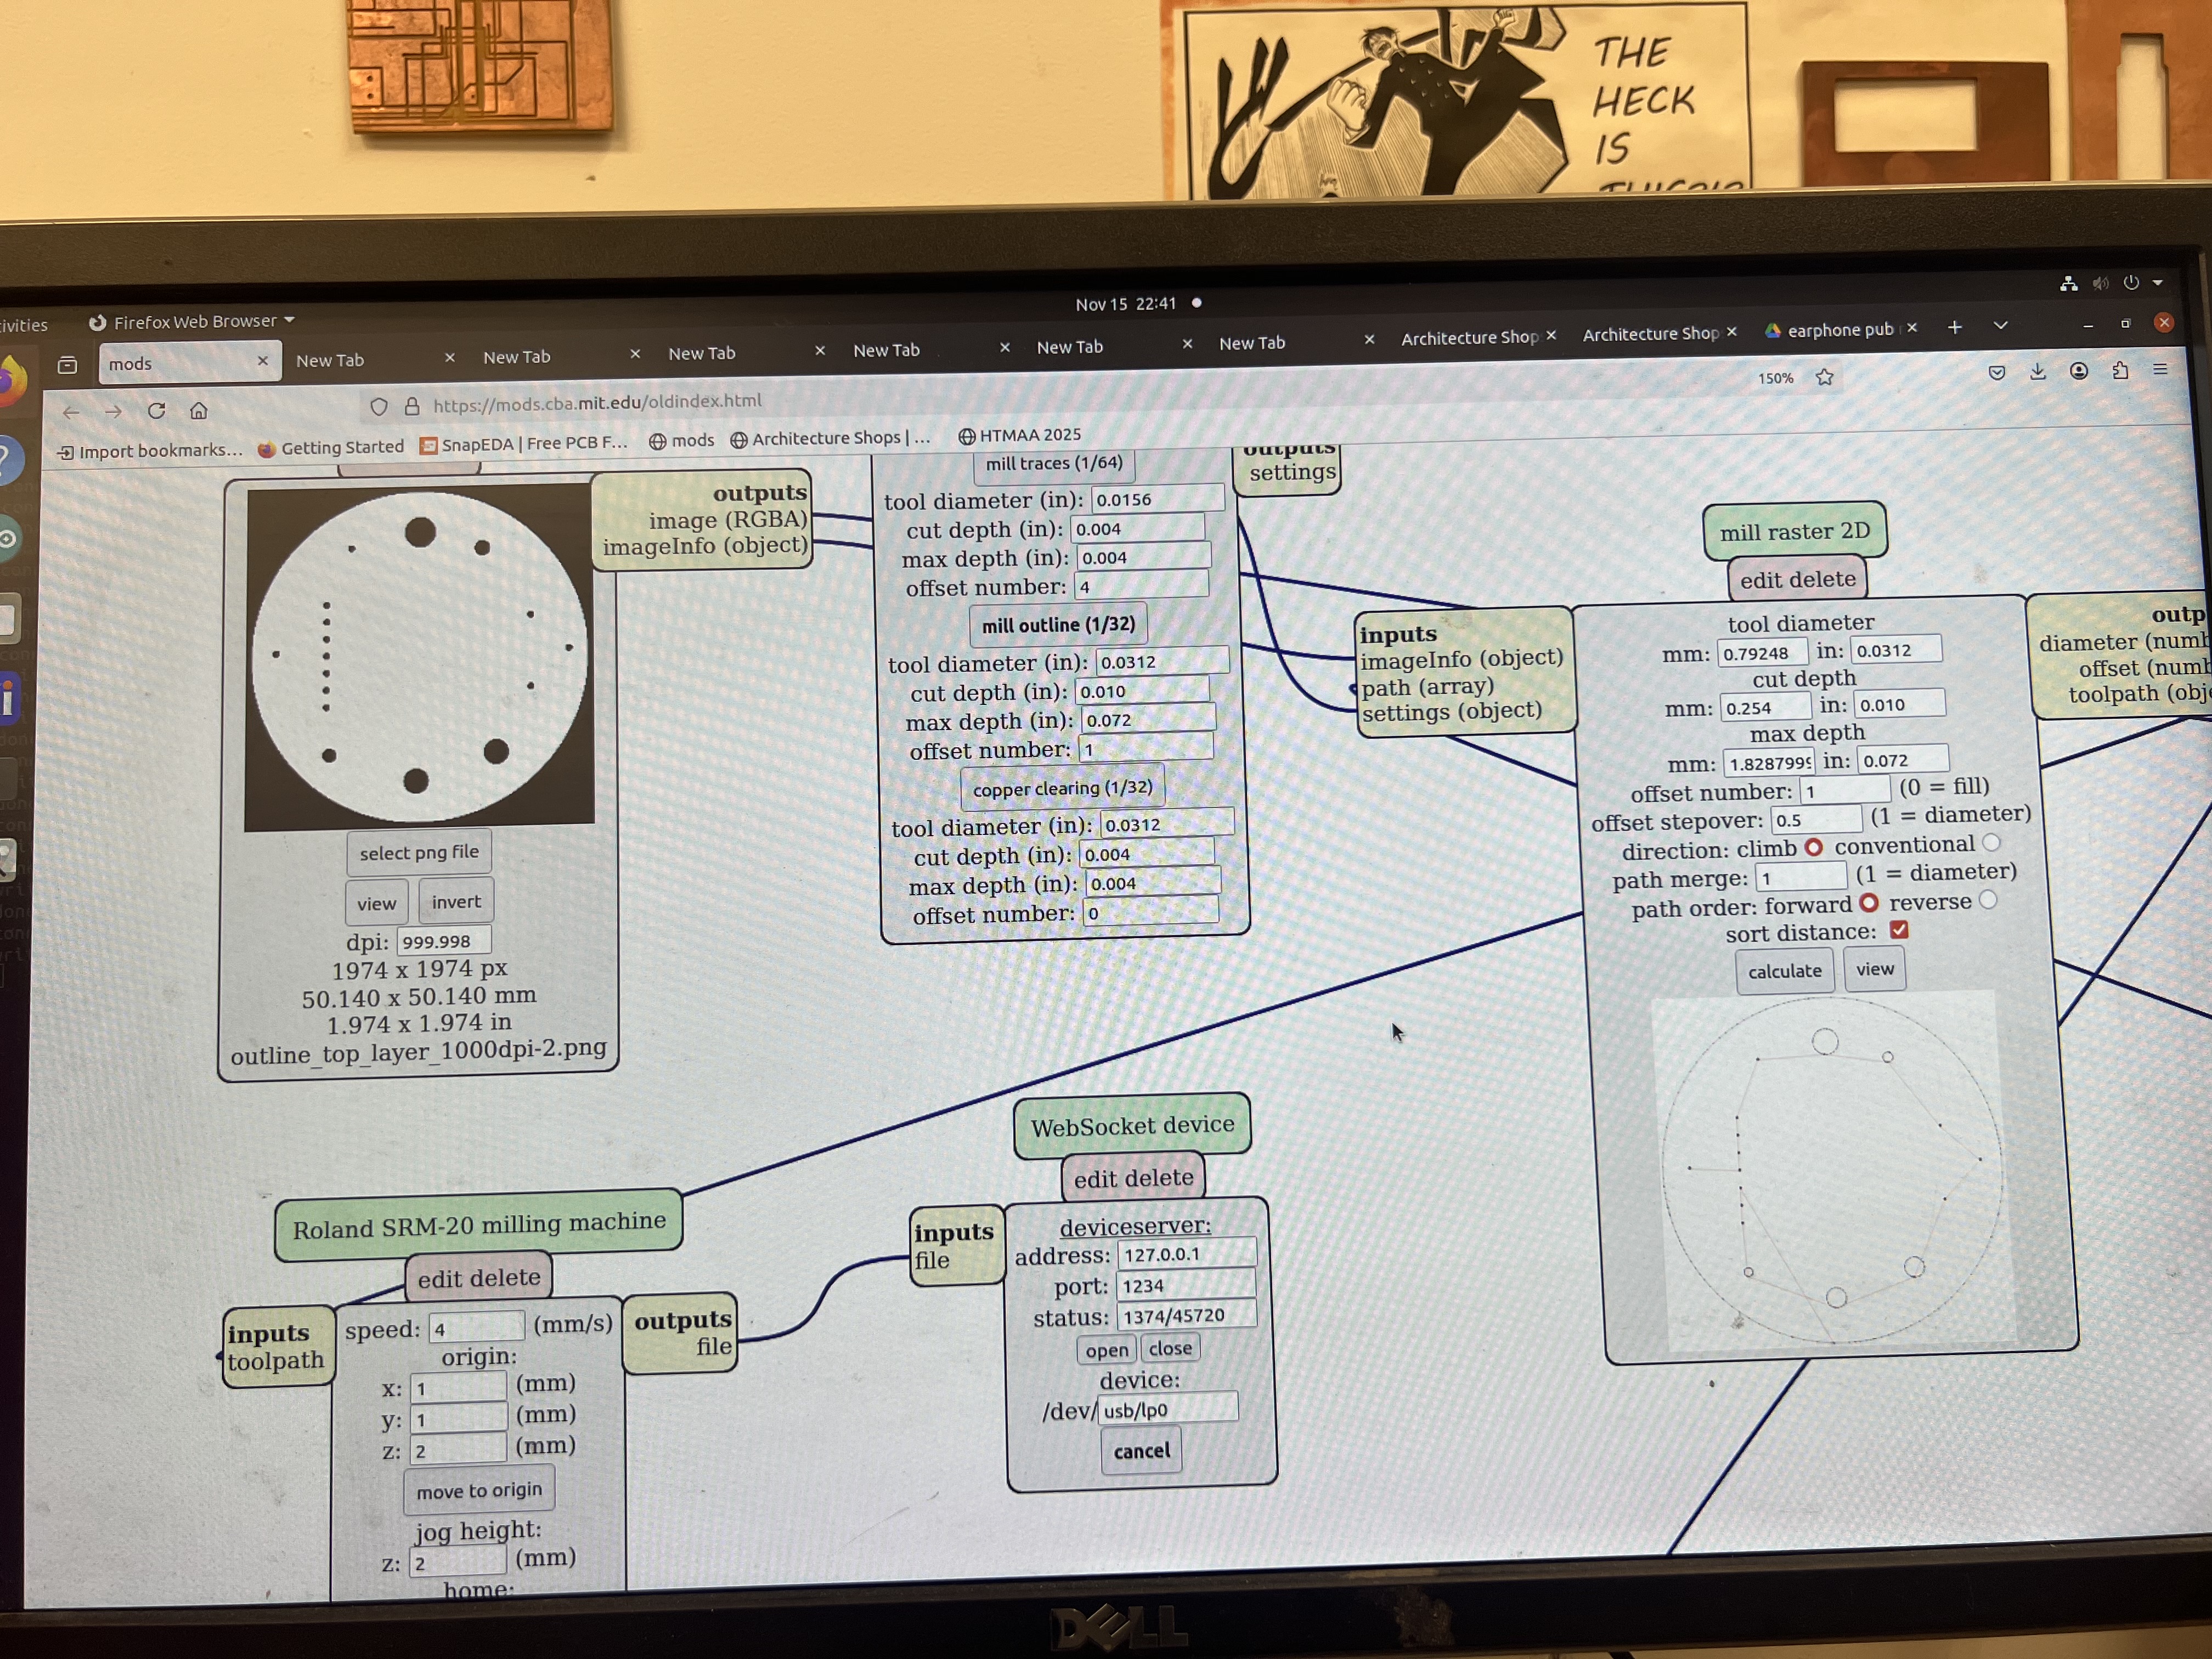Open the extensions puzzle icon
2212x1659 pixels.
2119,371
